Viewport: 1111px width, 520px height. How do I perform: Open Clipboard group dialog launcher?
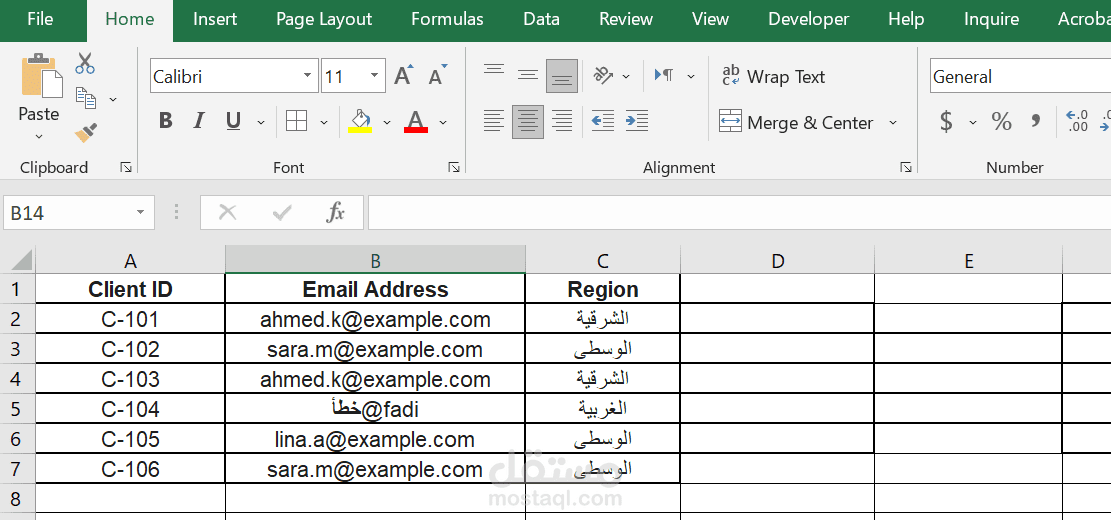click(x=126, y=167)
